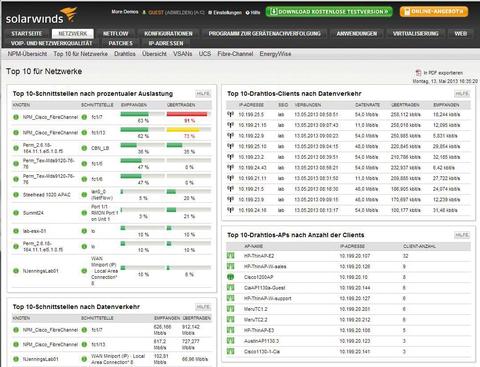Click the access point icon for Cisco1130-1-Cle
The width and height of the screenshot is (480, 367).
[230, 352]
